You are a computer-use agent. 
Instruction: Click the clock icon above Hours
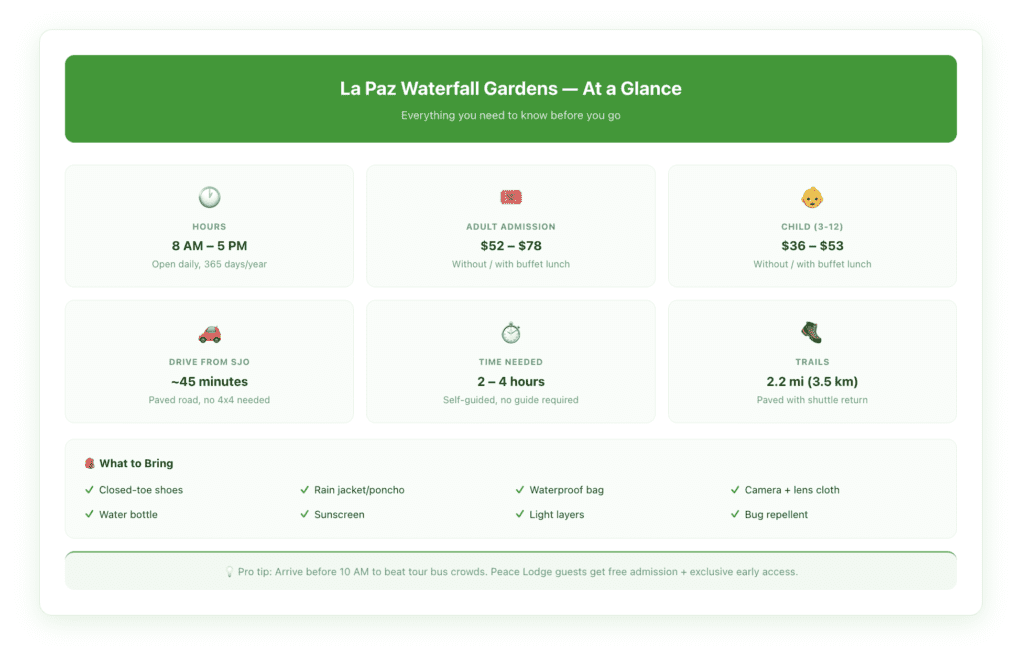point(209,196)
